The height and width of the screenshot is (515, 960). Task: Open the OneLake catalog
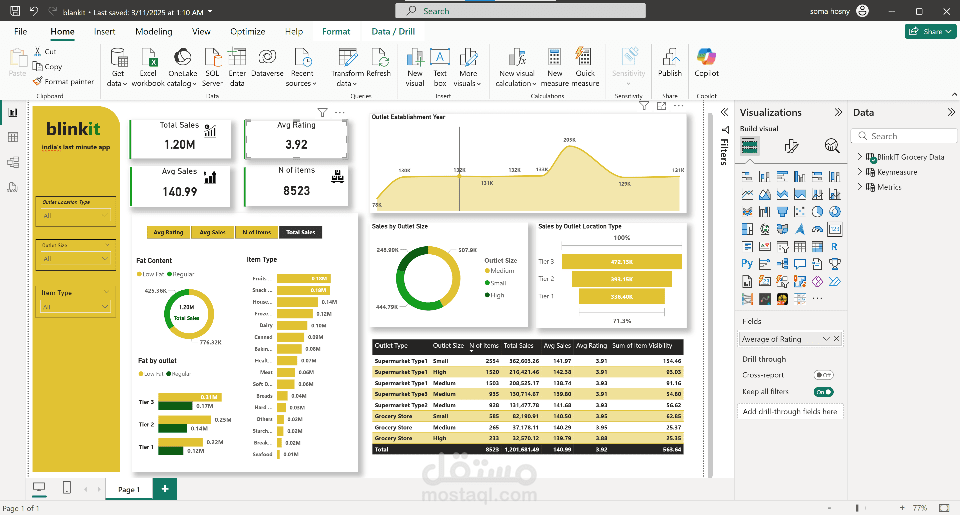click(x=182, y=66)
